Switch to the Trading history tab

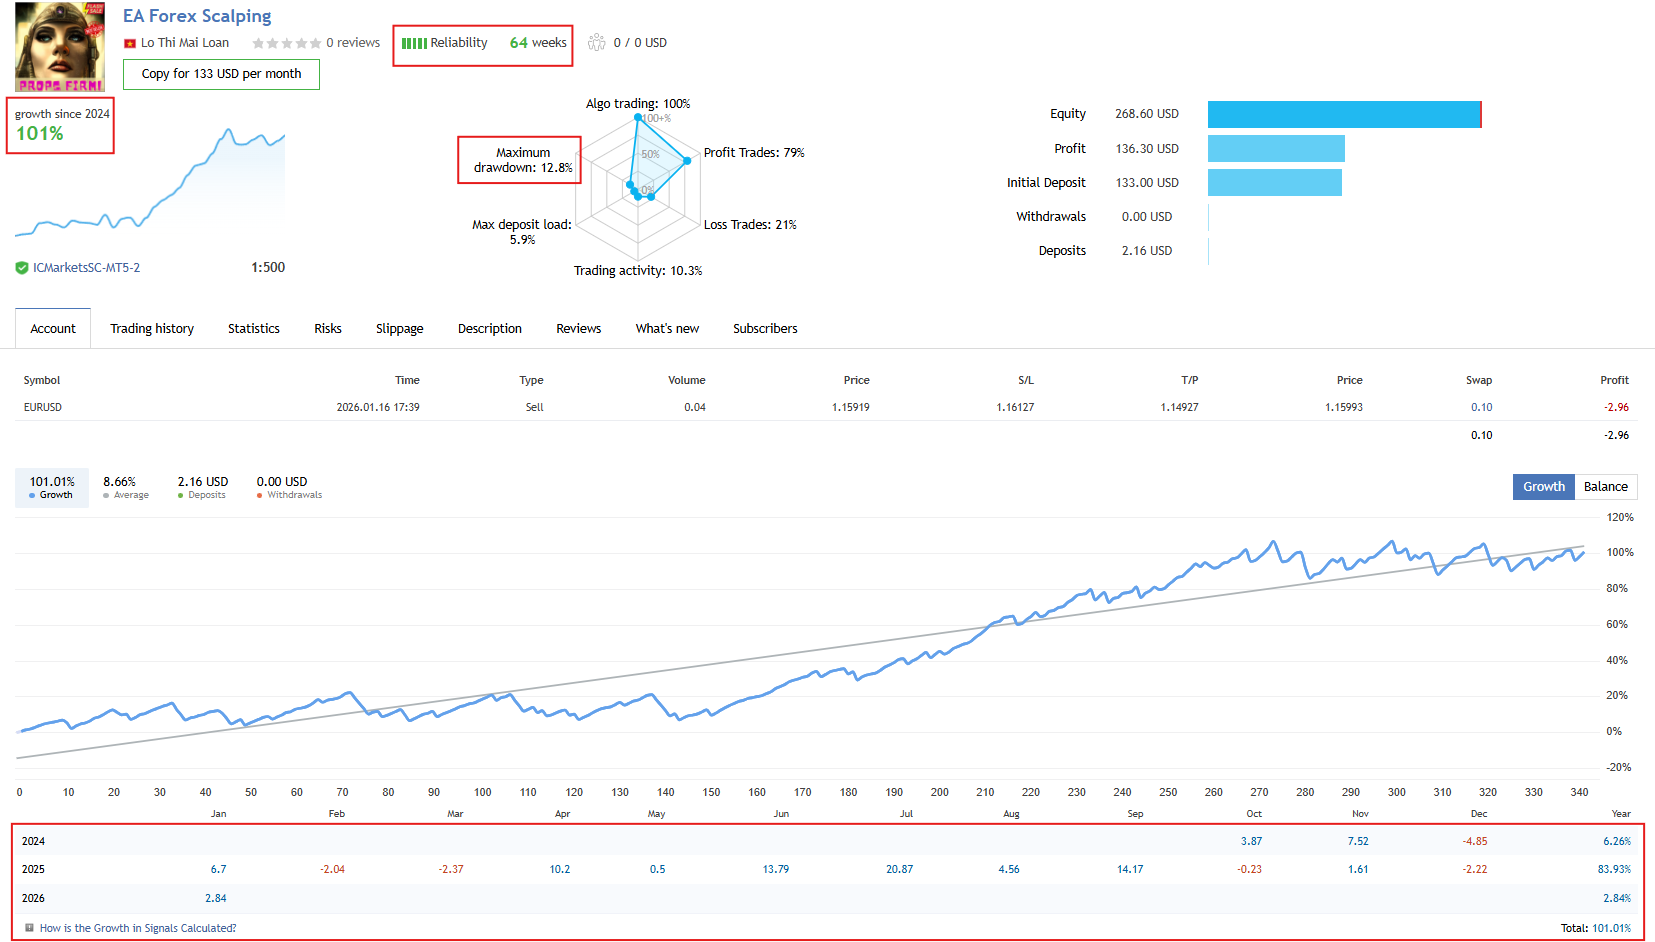[x=152, y=328]
